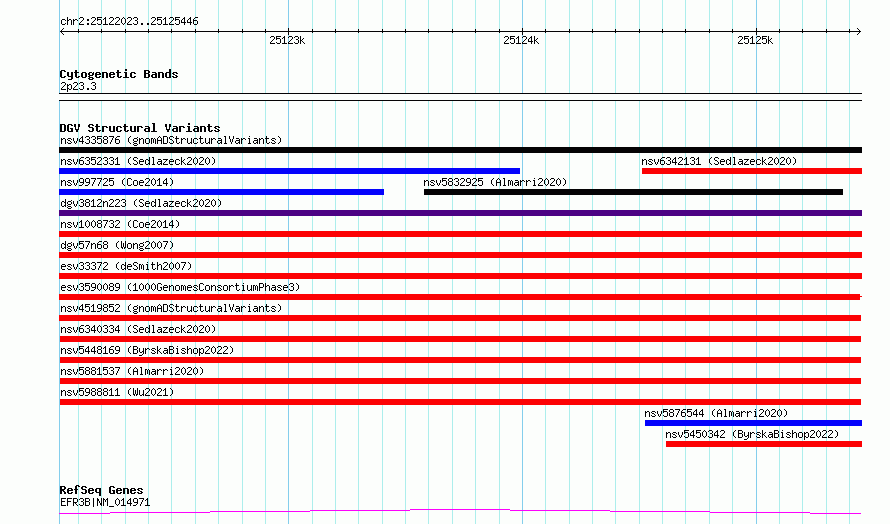
Task: Click the 25125k ruler position
Action: click(x=755, y=41)
